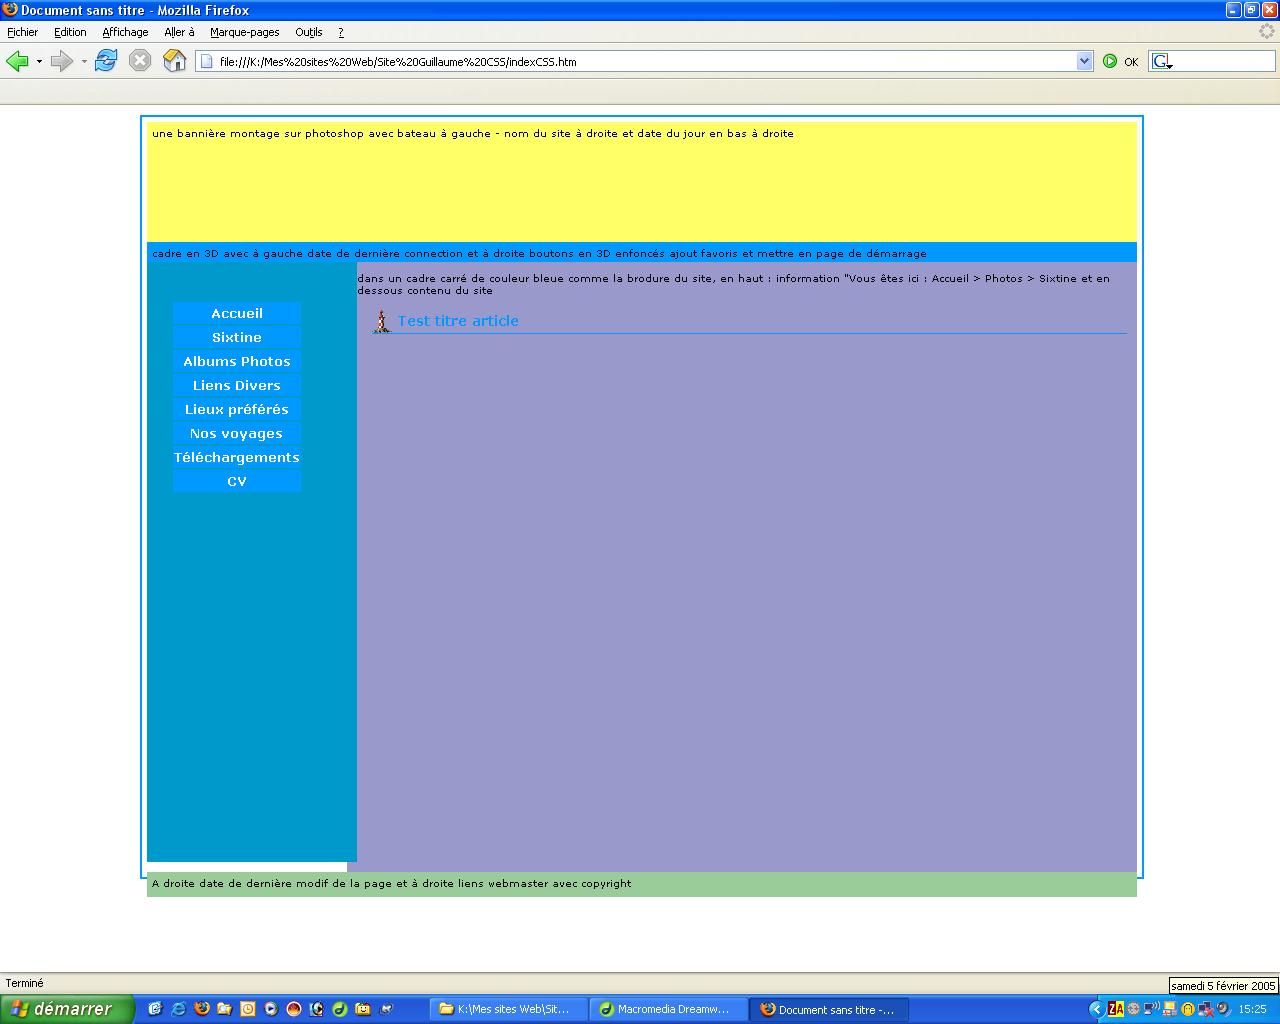This screenshot has width=1280, height=1024.
Task: Open the Outils menu
Action: click(308, 32)
